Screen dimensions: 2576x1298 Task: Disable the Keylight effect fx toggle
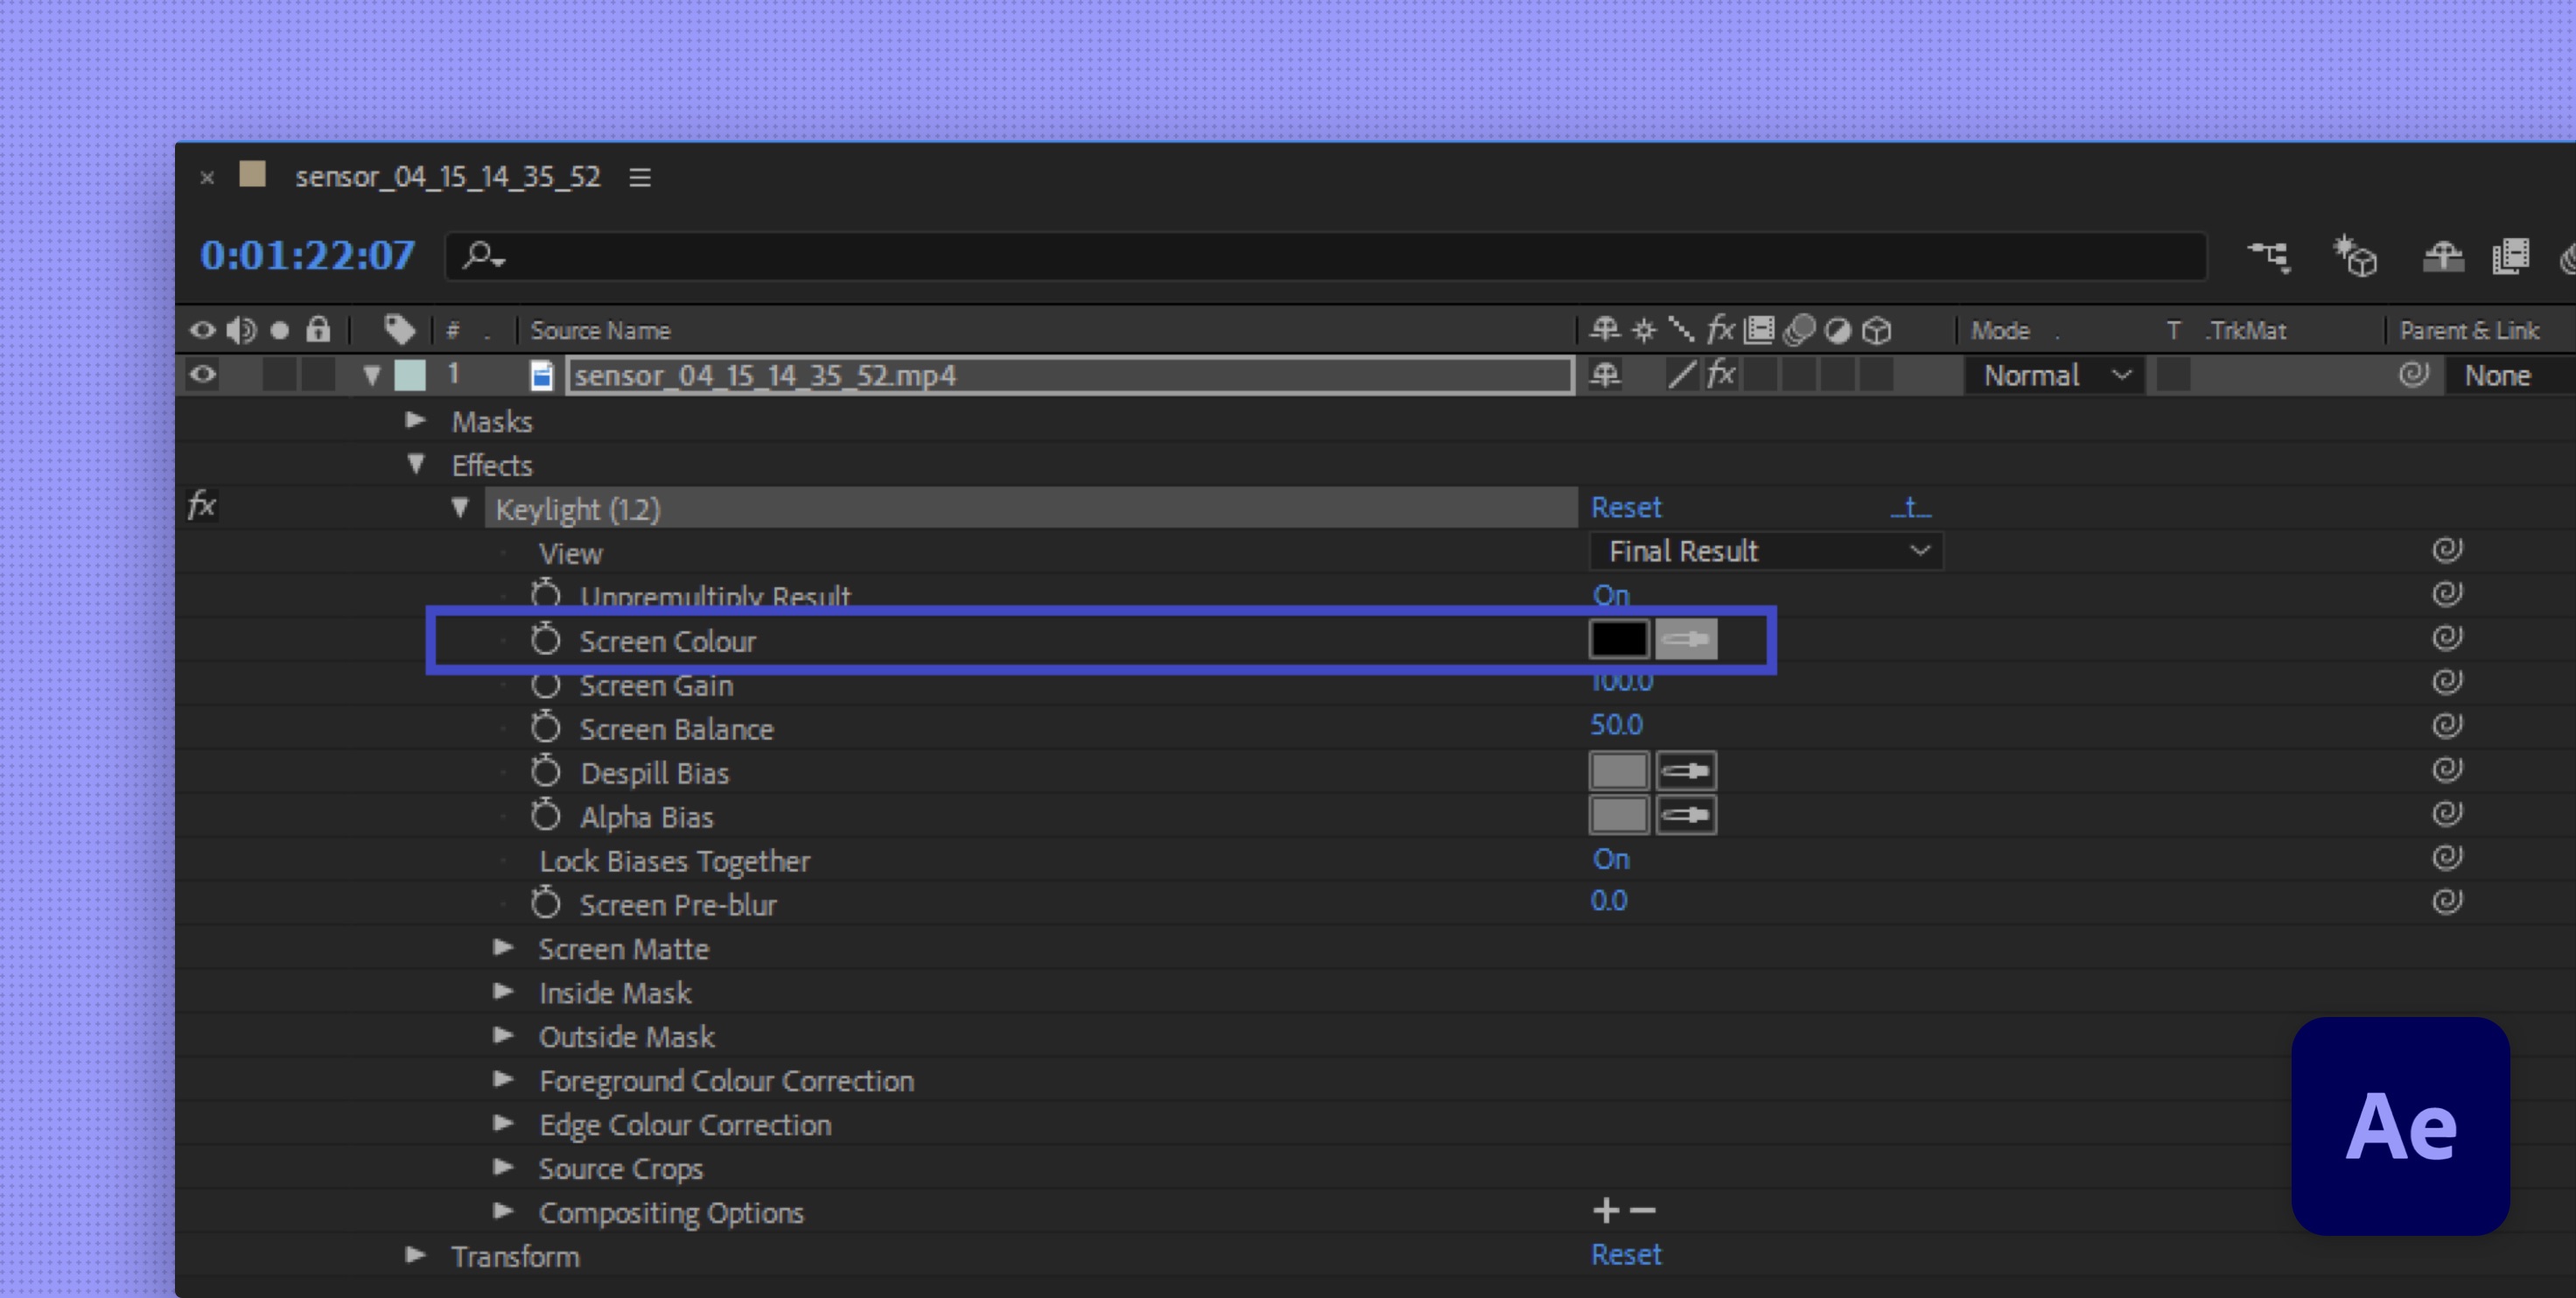tap(203, 506)
